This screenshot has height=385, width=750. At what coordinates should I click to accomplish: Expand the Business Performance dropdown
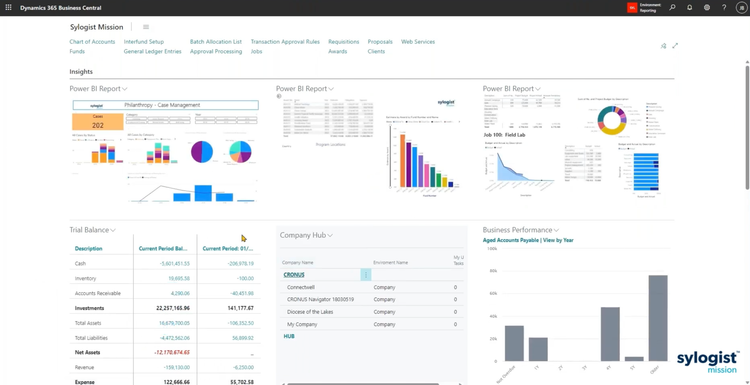pos(556,230)
